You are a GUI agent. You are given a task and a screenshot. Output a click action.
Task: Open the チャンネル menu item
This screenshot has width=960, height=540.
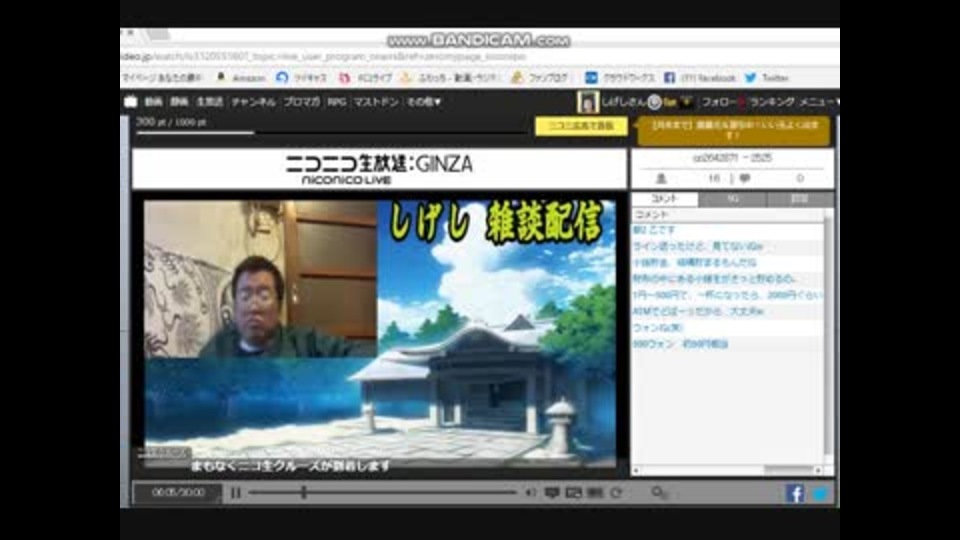pos(253,102)
